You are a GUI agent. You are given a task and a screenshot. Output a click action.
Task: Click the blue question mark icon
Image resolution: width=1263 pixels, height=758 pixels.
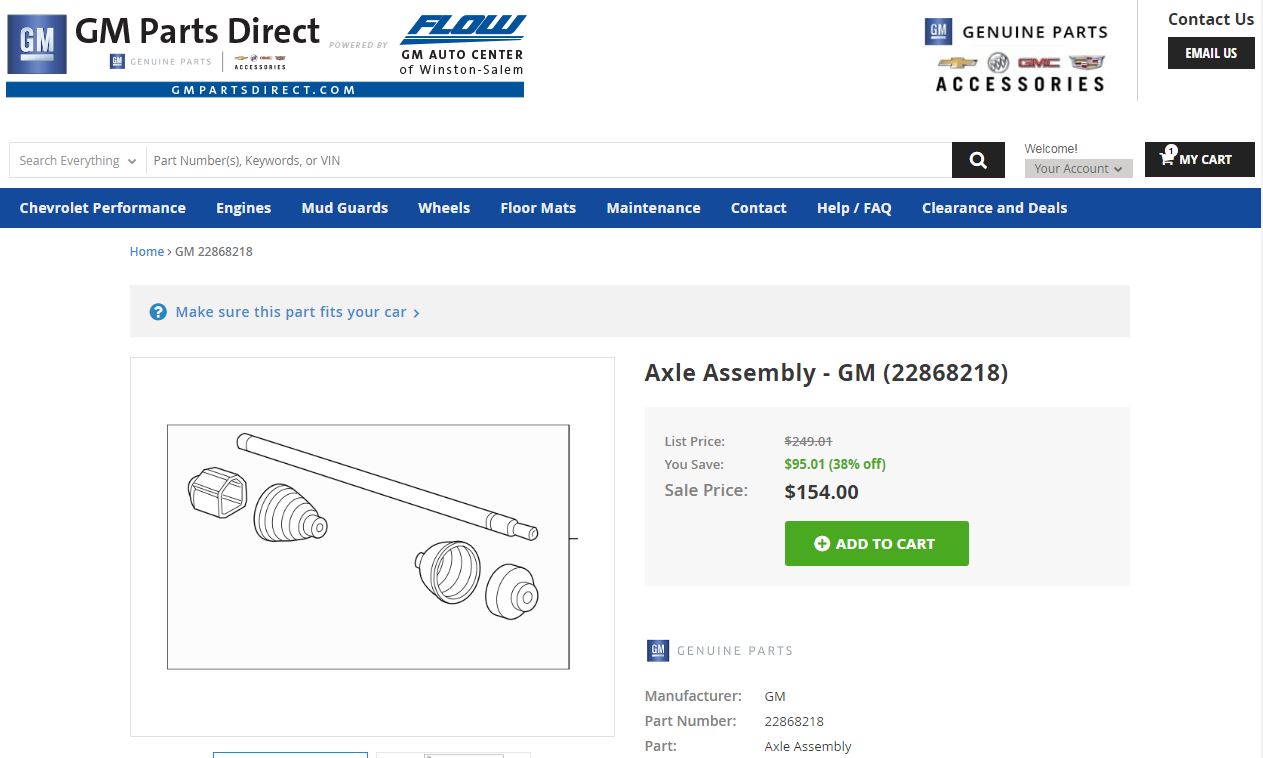coord(158,312)
